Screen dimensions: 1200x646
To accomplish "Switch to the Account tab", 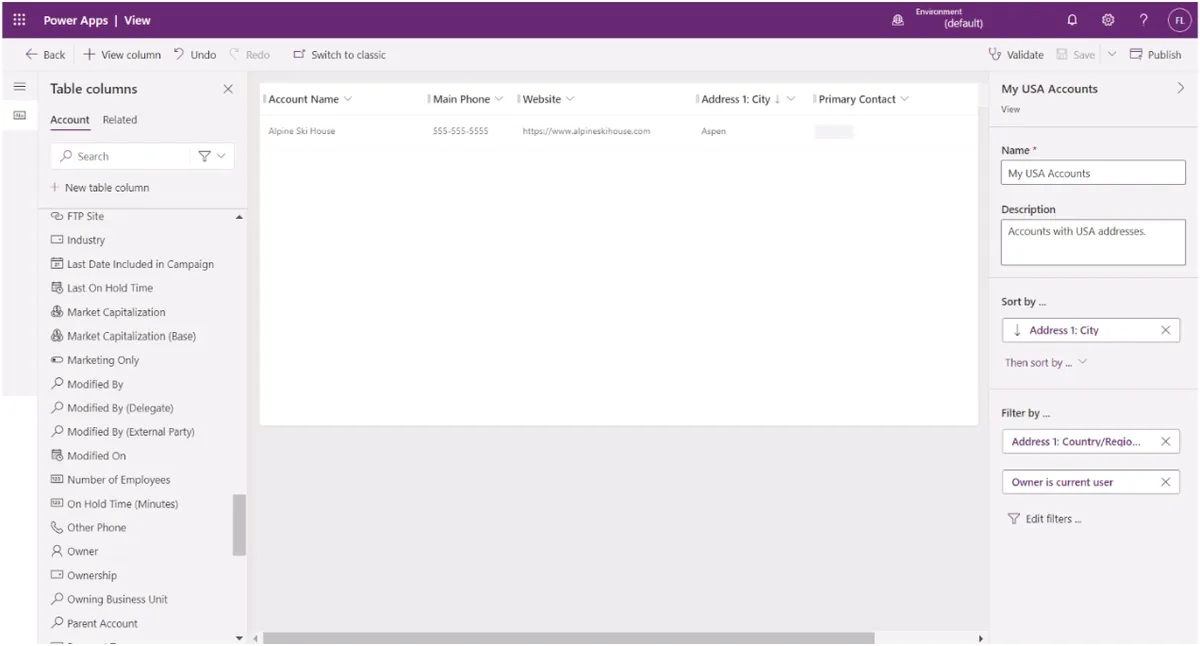I will (x=70, y=120).
